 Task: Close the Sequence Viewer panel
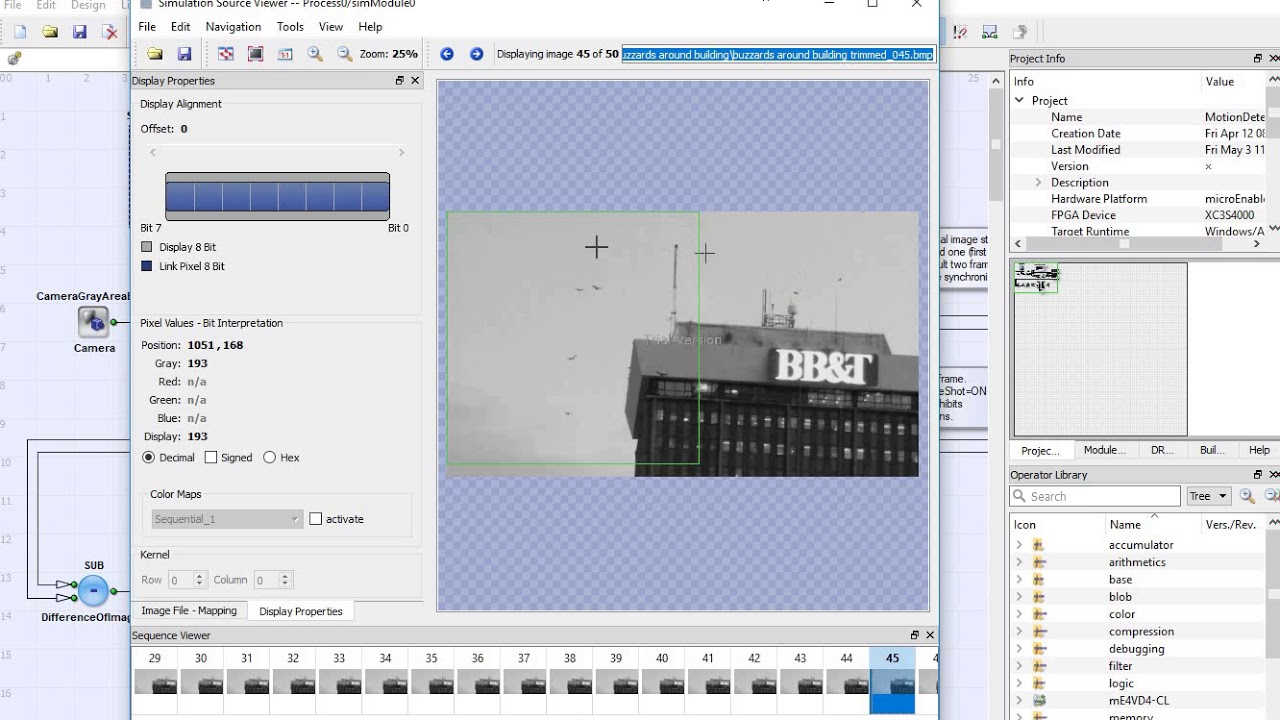click(930, 635)
